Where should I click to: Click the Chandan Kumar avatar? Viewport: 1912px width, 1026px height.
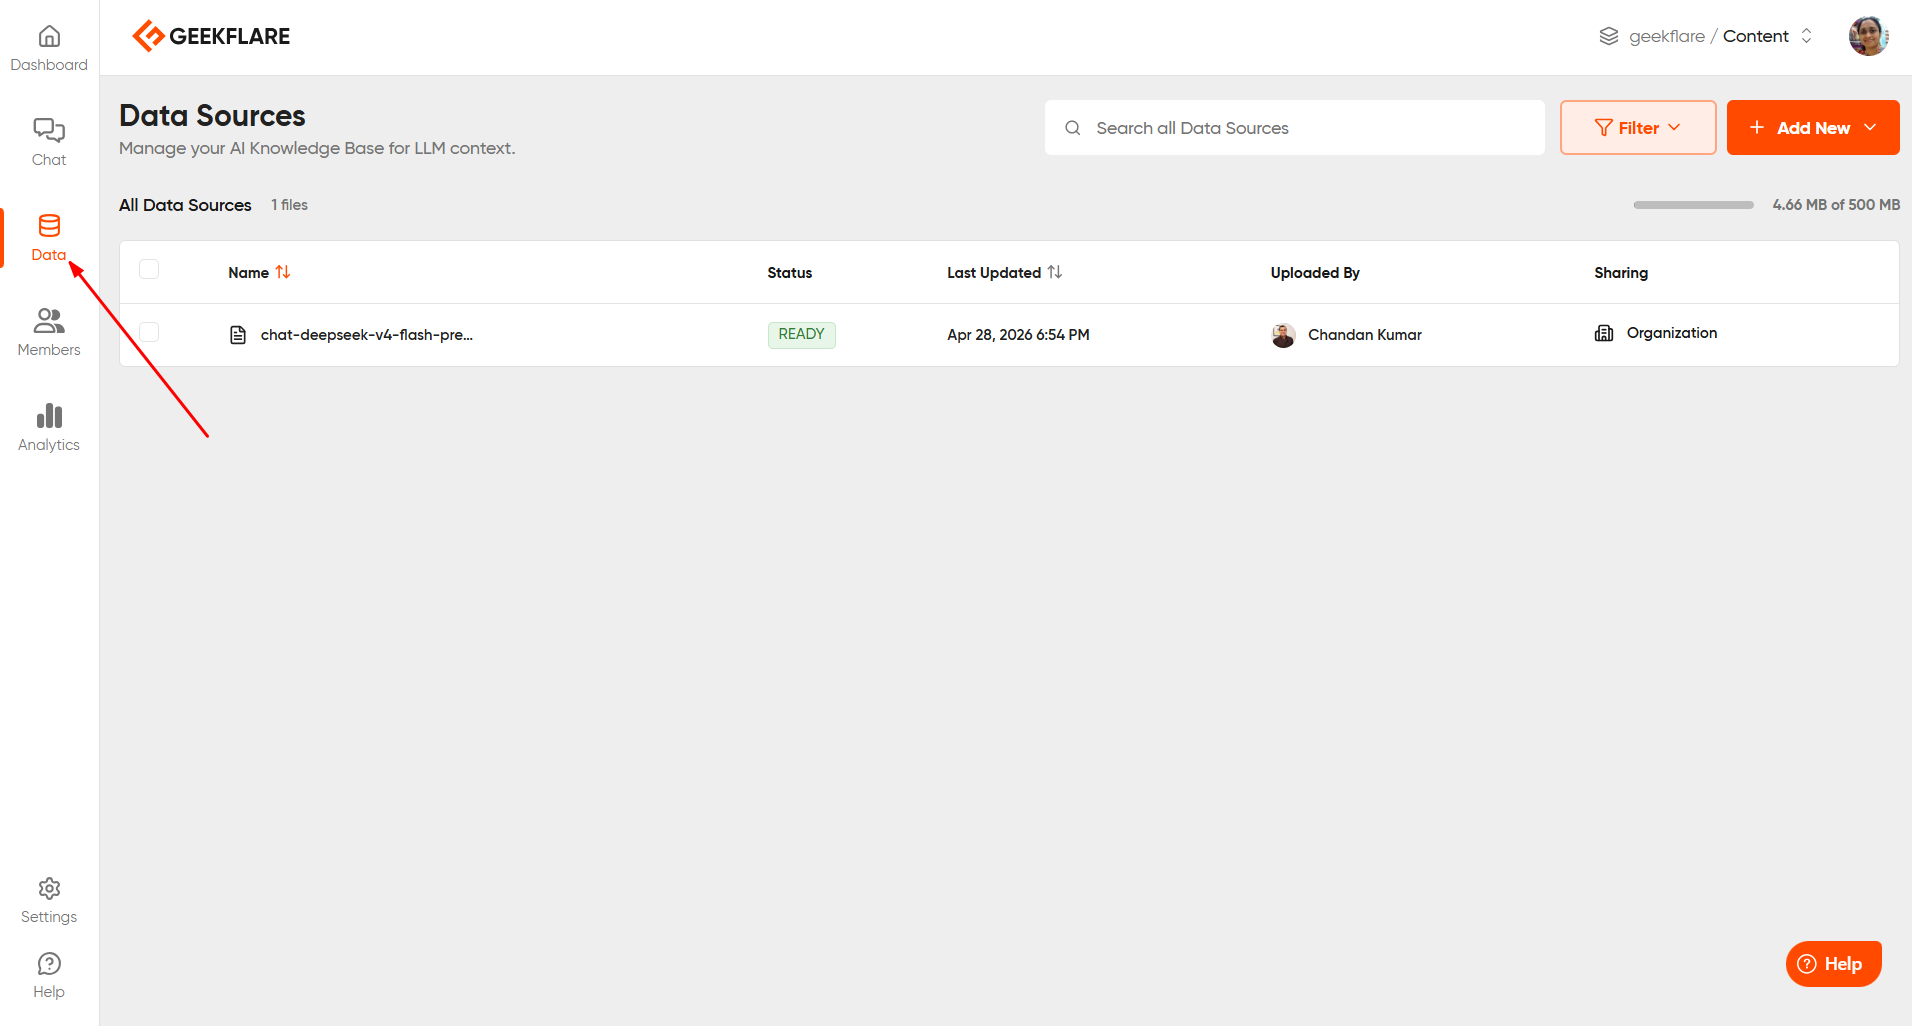(1283, 335)
